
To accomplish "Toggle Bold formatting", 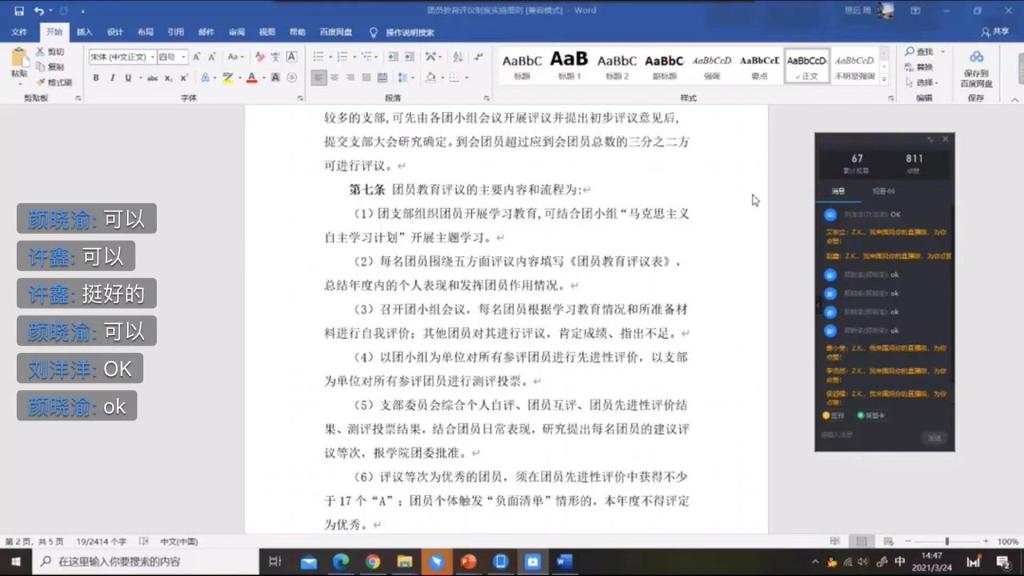I will (96, 78).
